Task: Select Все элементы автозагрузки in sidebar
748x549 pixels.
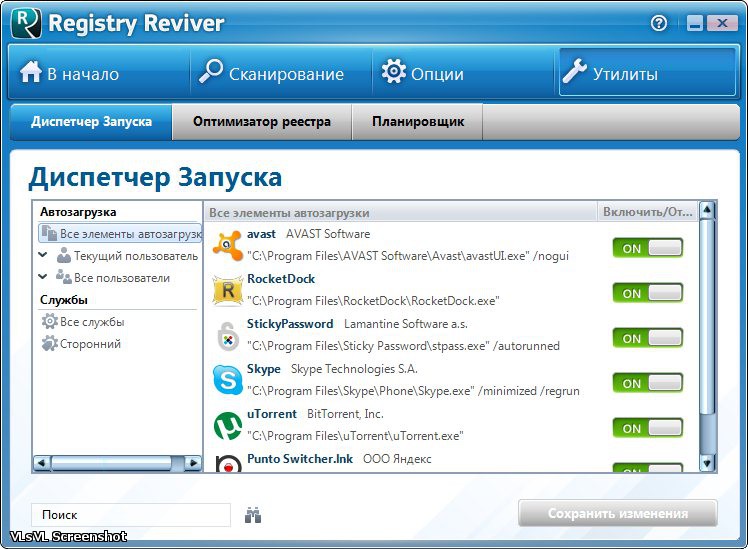Action: pos(120,233)
